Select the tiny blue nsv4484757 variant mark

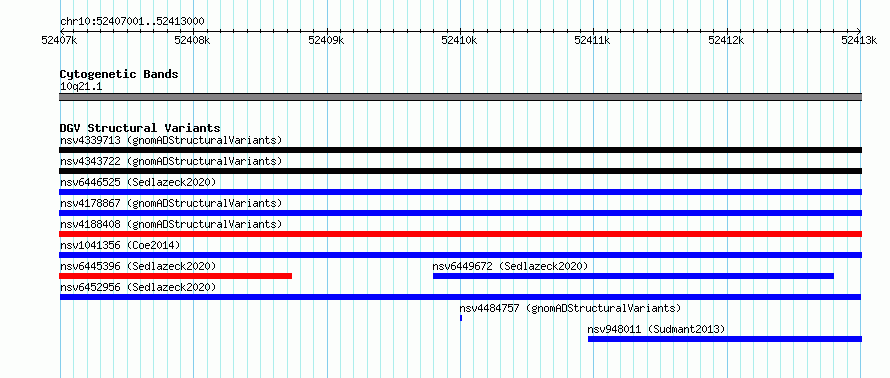[461, 318]
